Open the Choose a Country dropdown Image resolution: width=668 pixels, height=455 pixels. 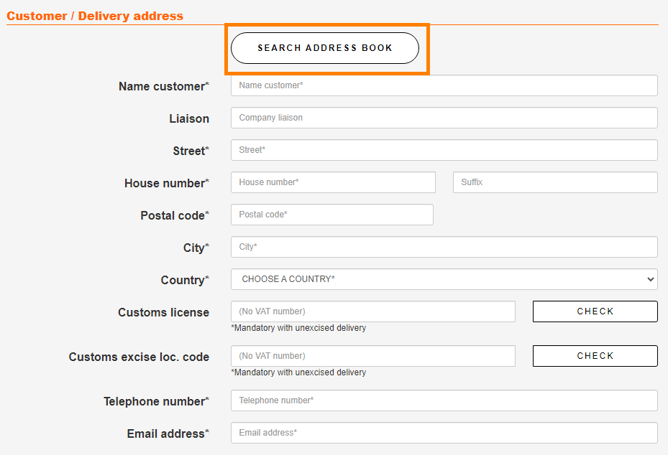444,279
